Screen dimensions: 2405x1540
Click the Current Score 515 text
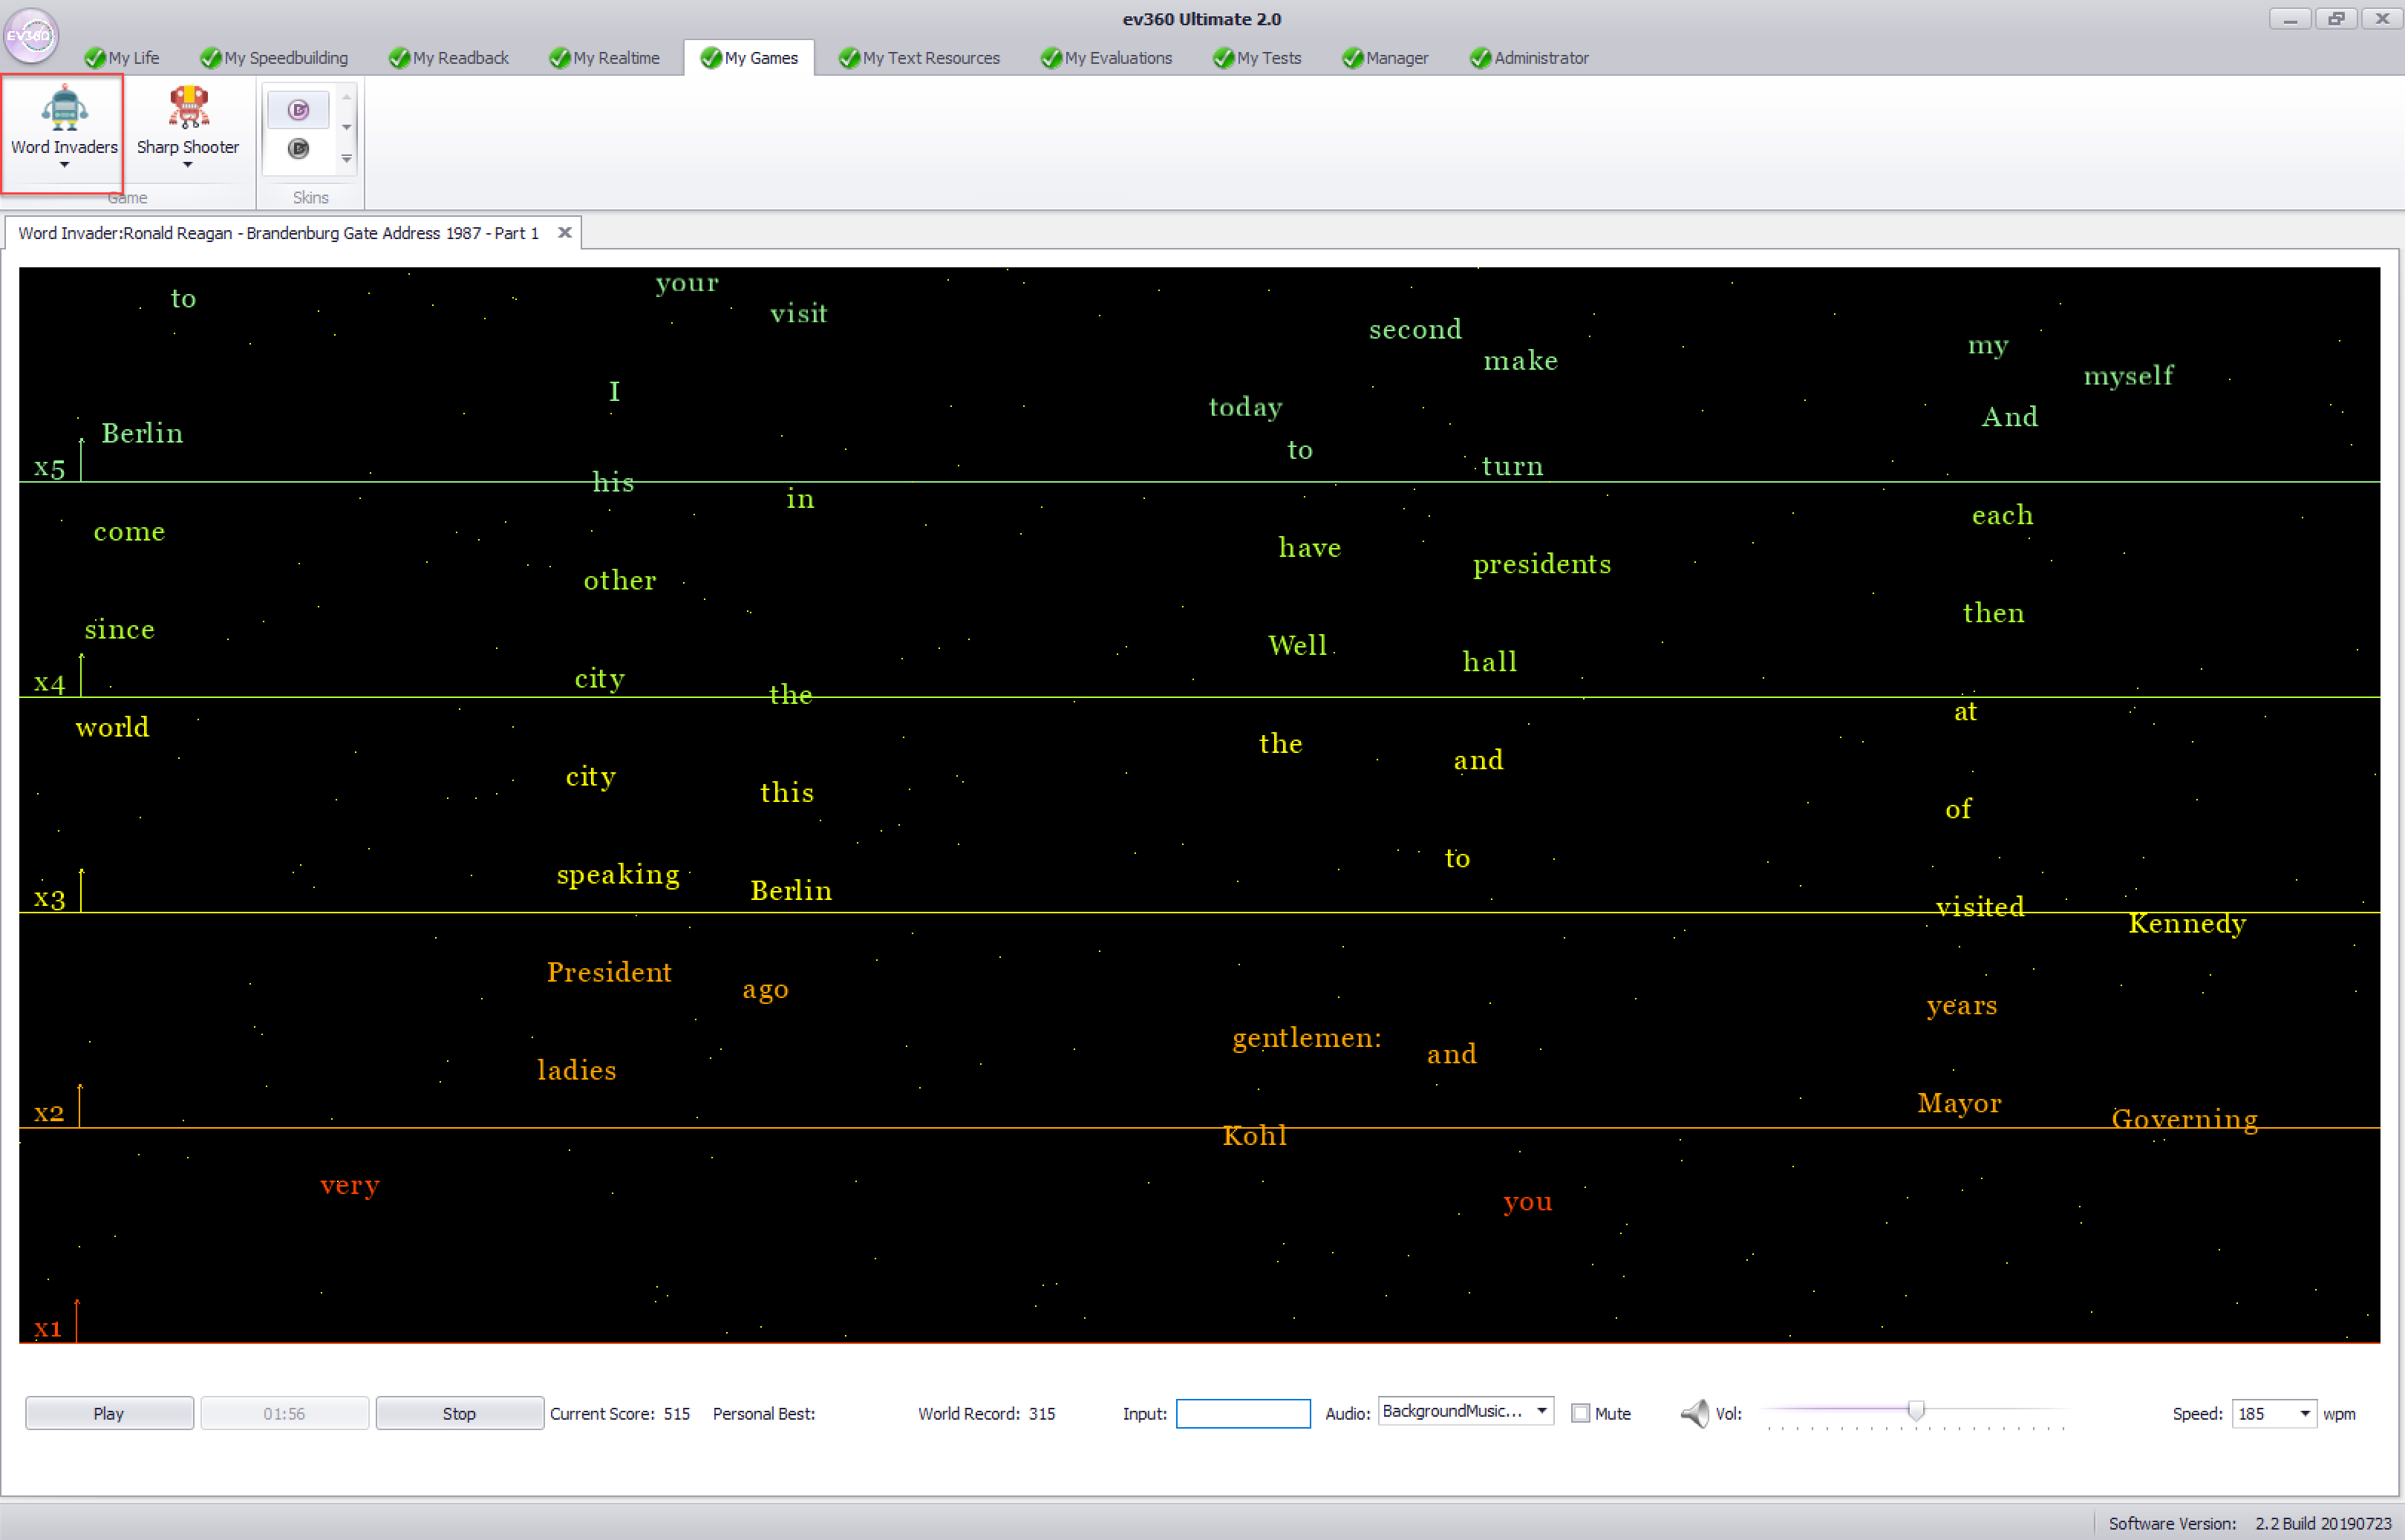click(x=620, y=1413)
